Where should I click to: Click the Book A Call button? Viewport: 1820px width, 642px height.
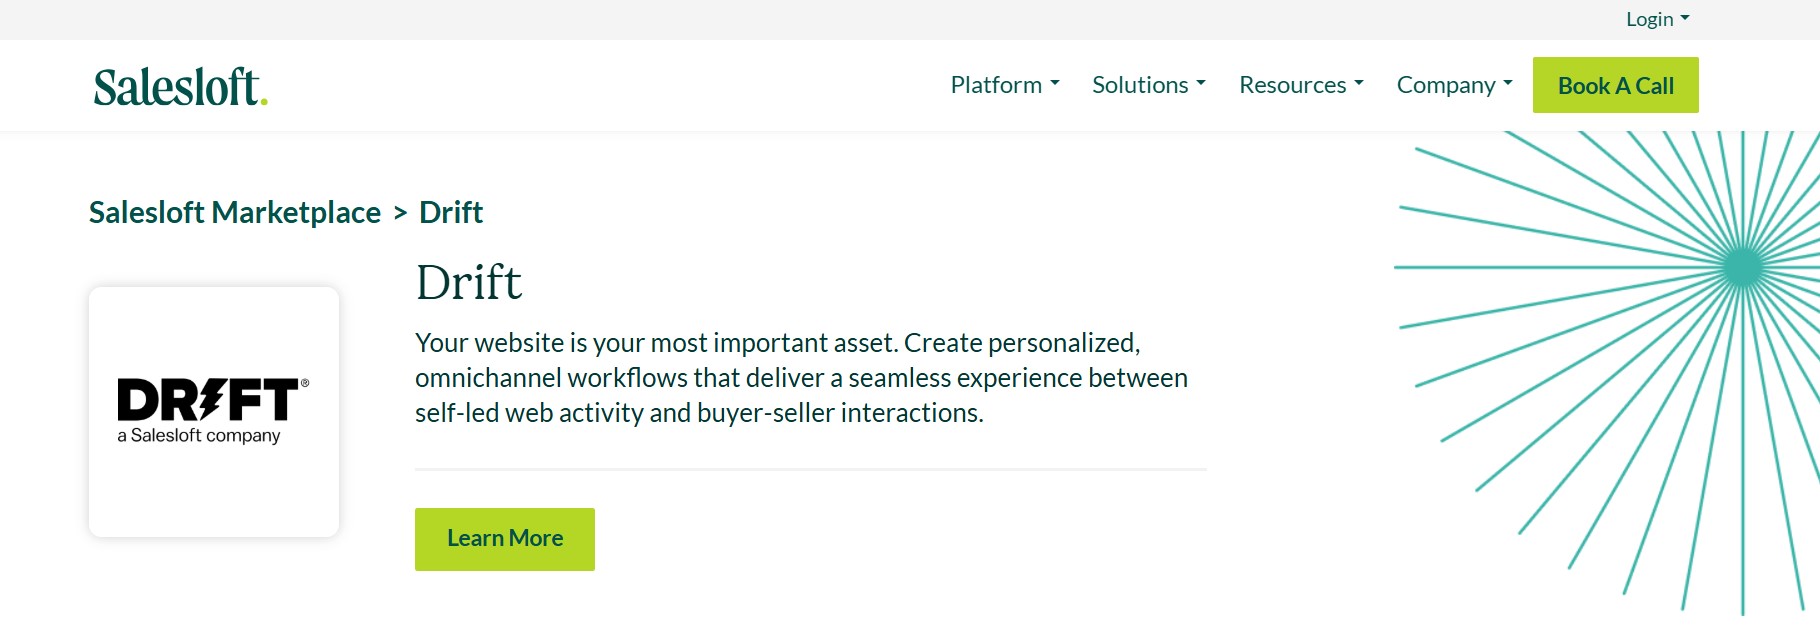click(1615, 85)
